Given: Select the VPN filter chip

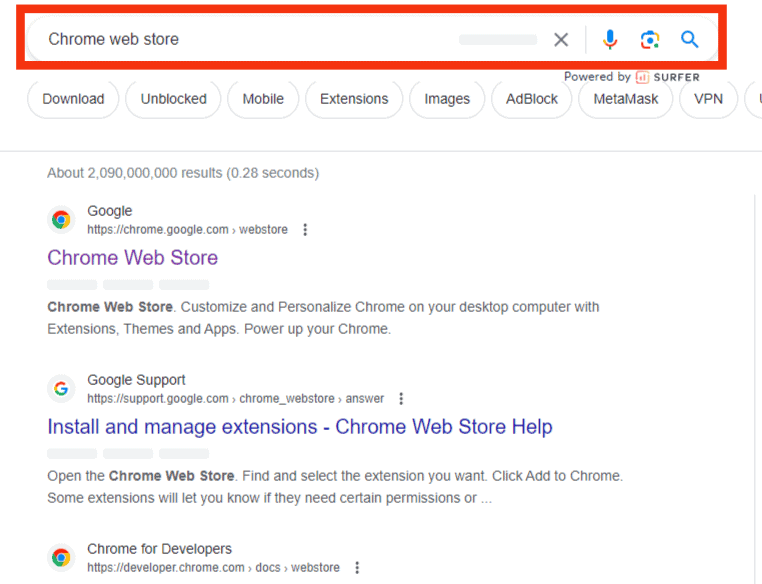Looking at the screenshot, I should (x=708, y=99).
